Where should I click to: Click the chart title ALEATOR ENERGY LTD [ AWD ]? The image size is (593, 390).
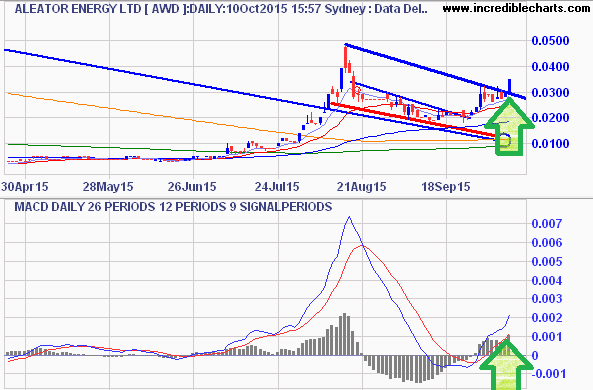point(101,9)
